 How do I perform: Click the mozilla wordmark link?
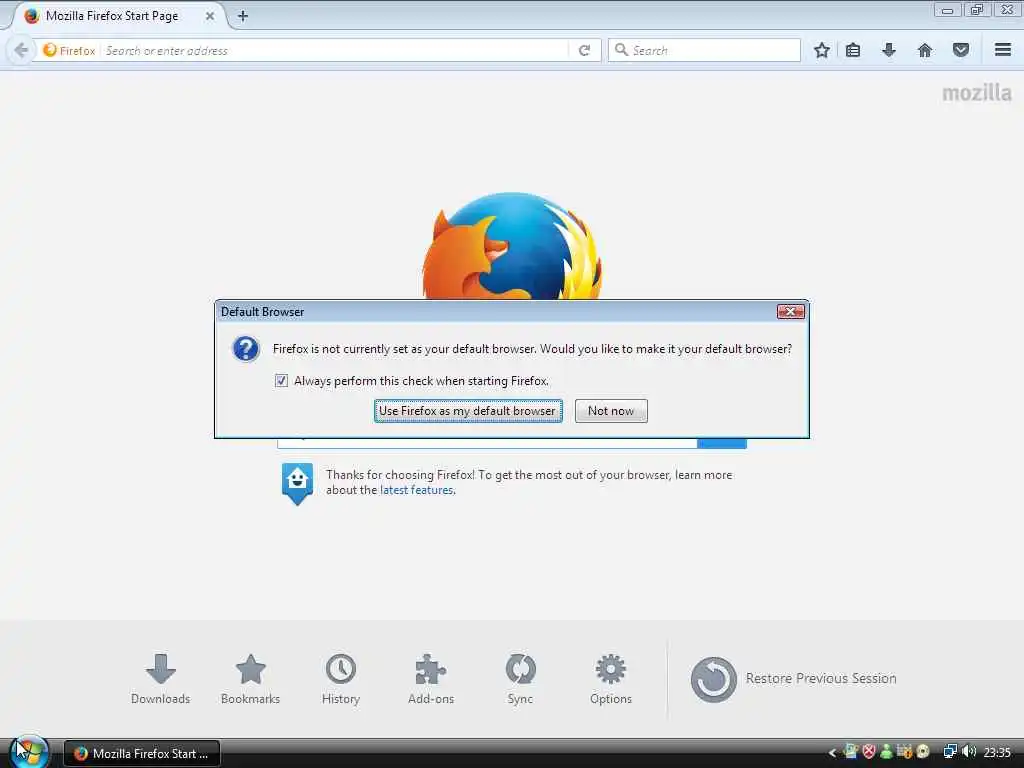click(x=976, y=93)
